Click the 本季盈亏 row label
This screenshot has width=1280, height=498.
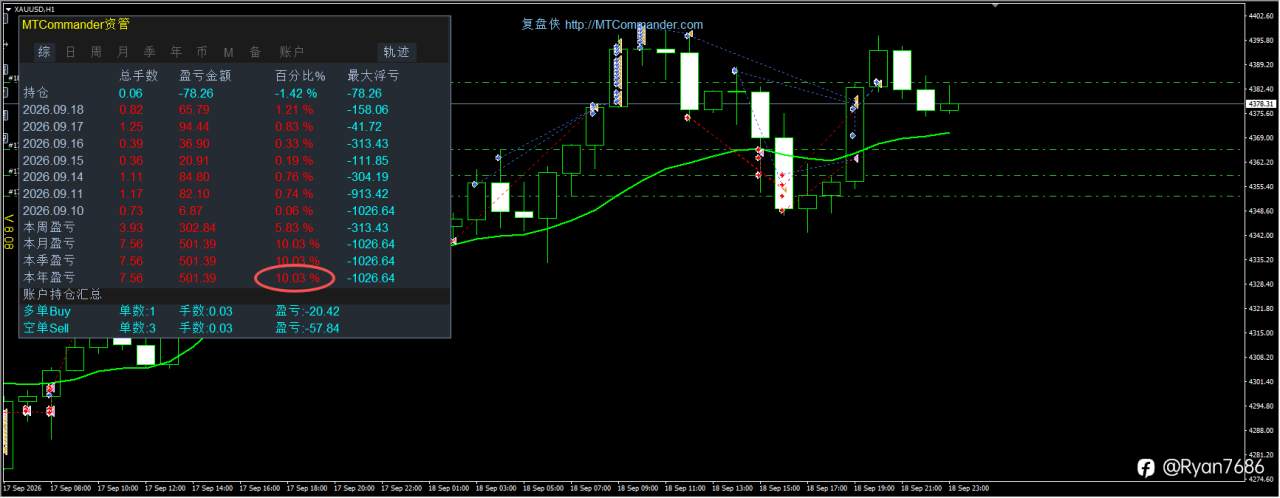coord(48,261)
